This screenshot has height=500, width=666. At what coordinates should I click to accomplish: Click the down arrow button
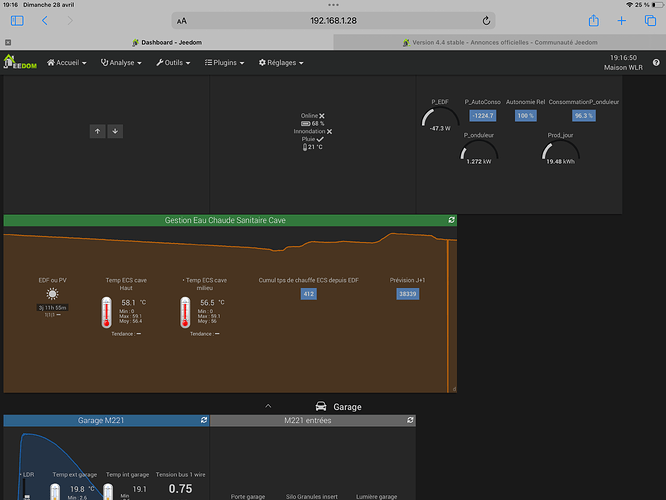click(115, 131)
